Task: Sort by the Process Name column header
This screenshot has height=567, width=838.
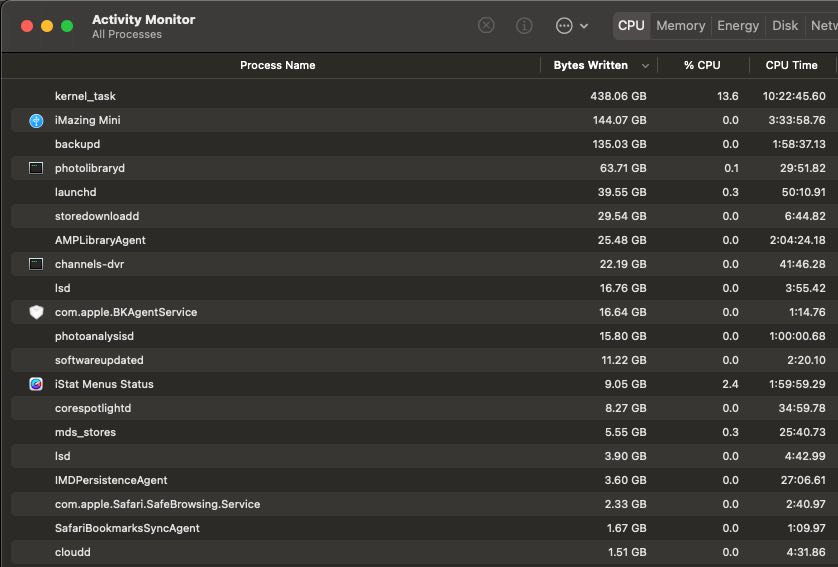Action: 277,65
